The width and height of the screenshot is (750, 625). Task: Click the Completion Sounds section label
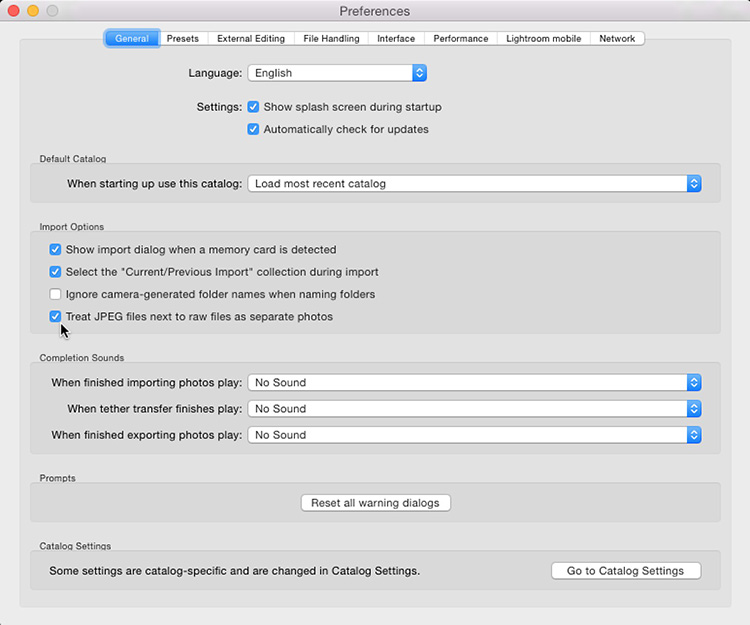pos(82,358)
